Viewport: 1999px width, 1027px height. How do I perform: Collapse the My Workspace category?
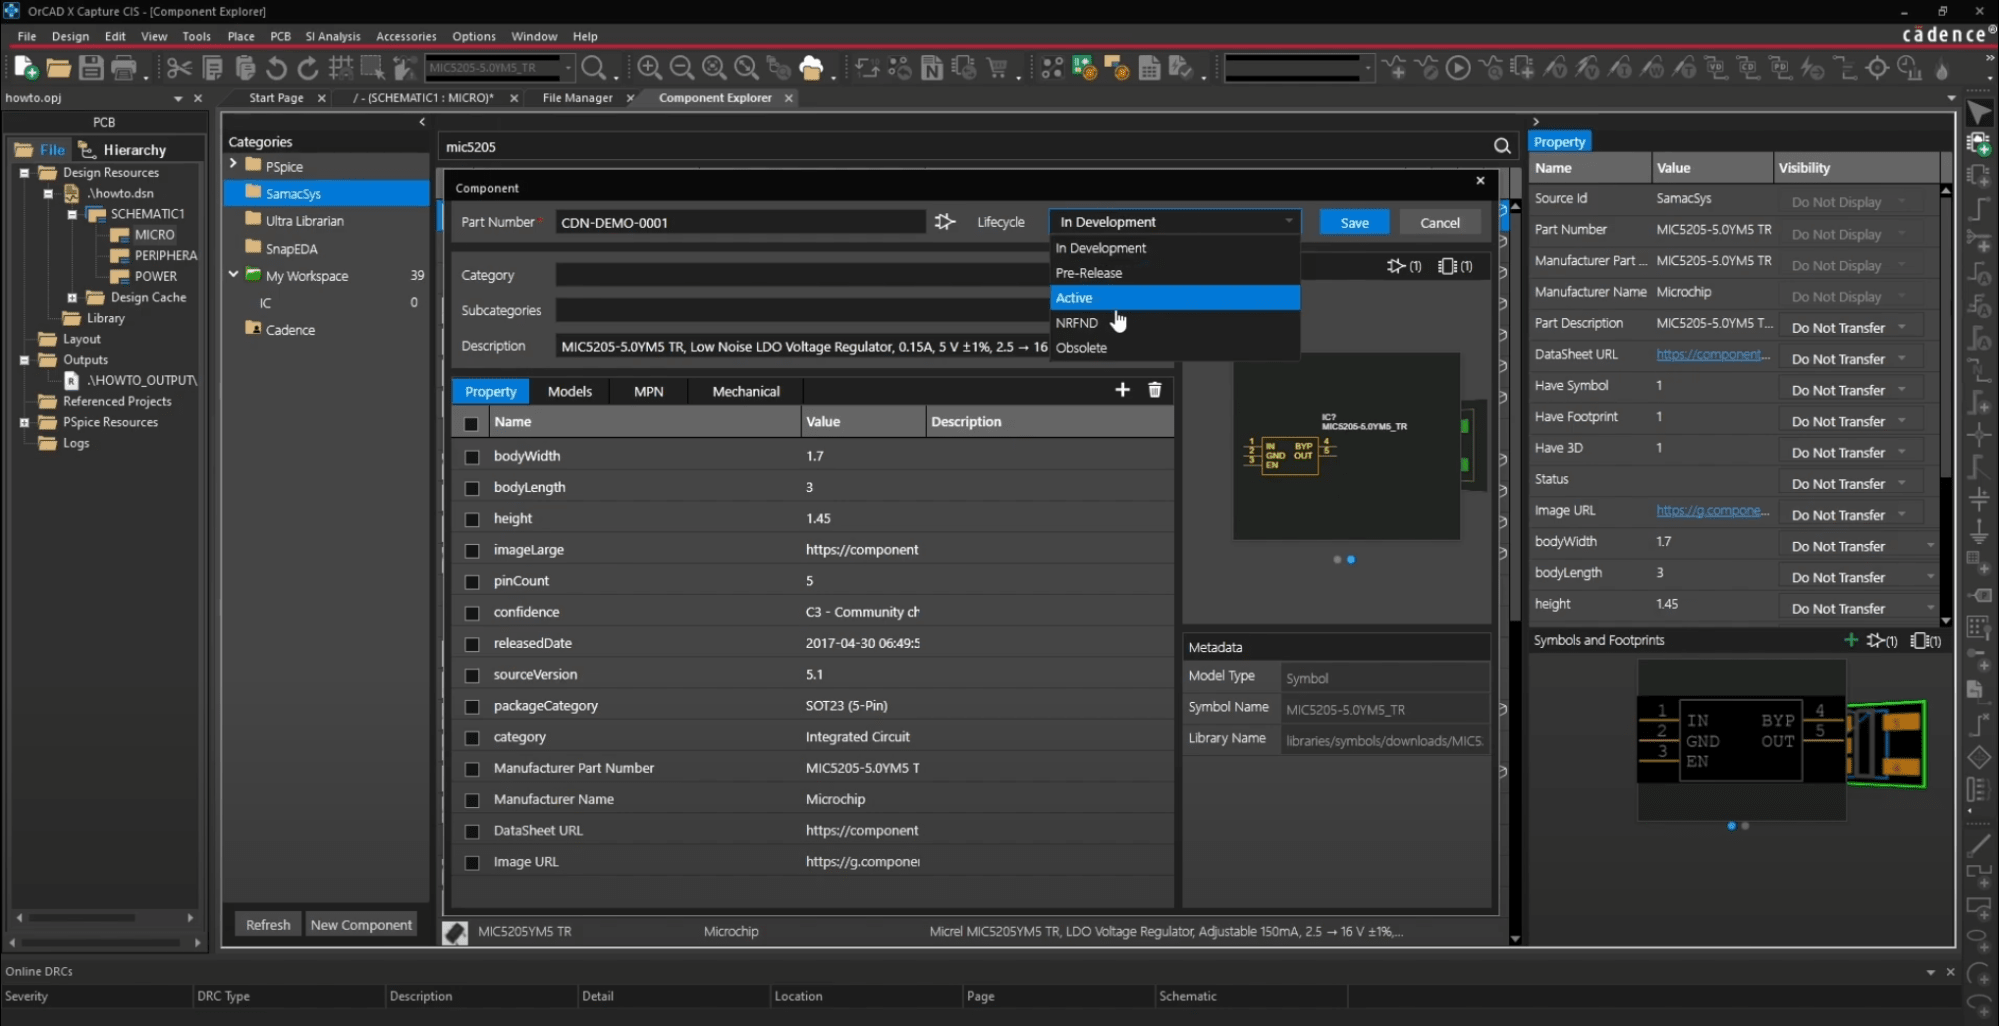(x=233, y=274)
